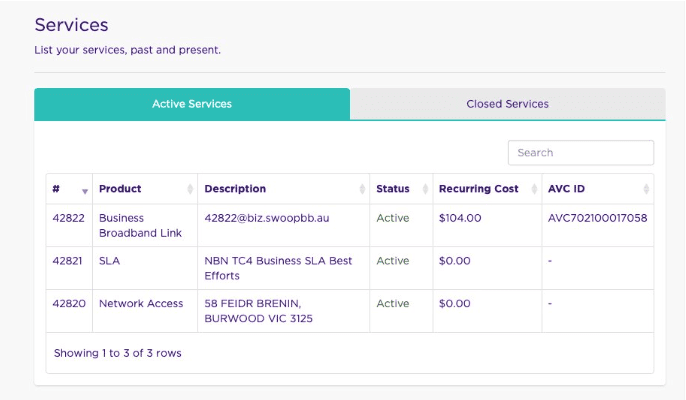Open the Network Access product

(x=139, y=304)
